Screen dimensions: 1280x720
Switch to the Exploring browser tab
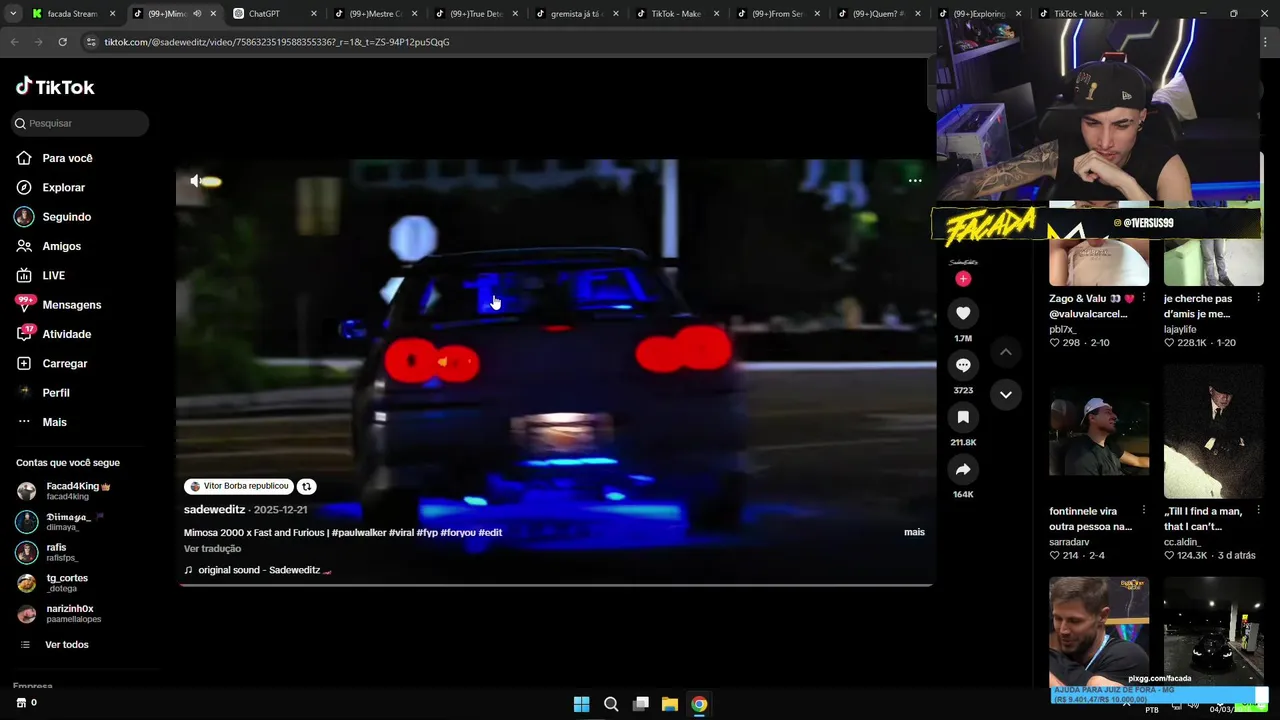tap(979, 14)
